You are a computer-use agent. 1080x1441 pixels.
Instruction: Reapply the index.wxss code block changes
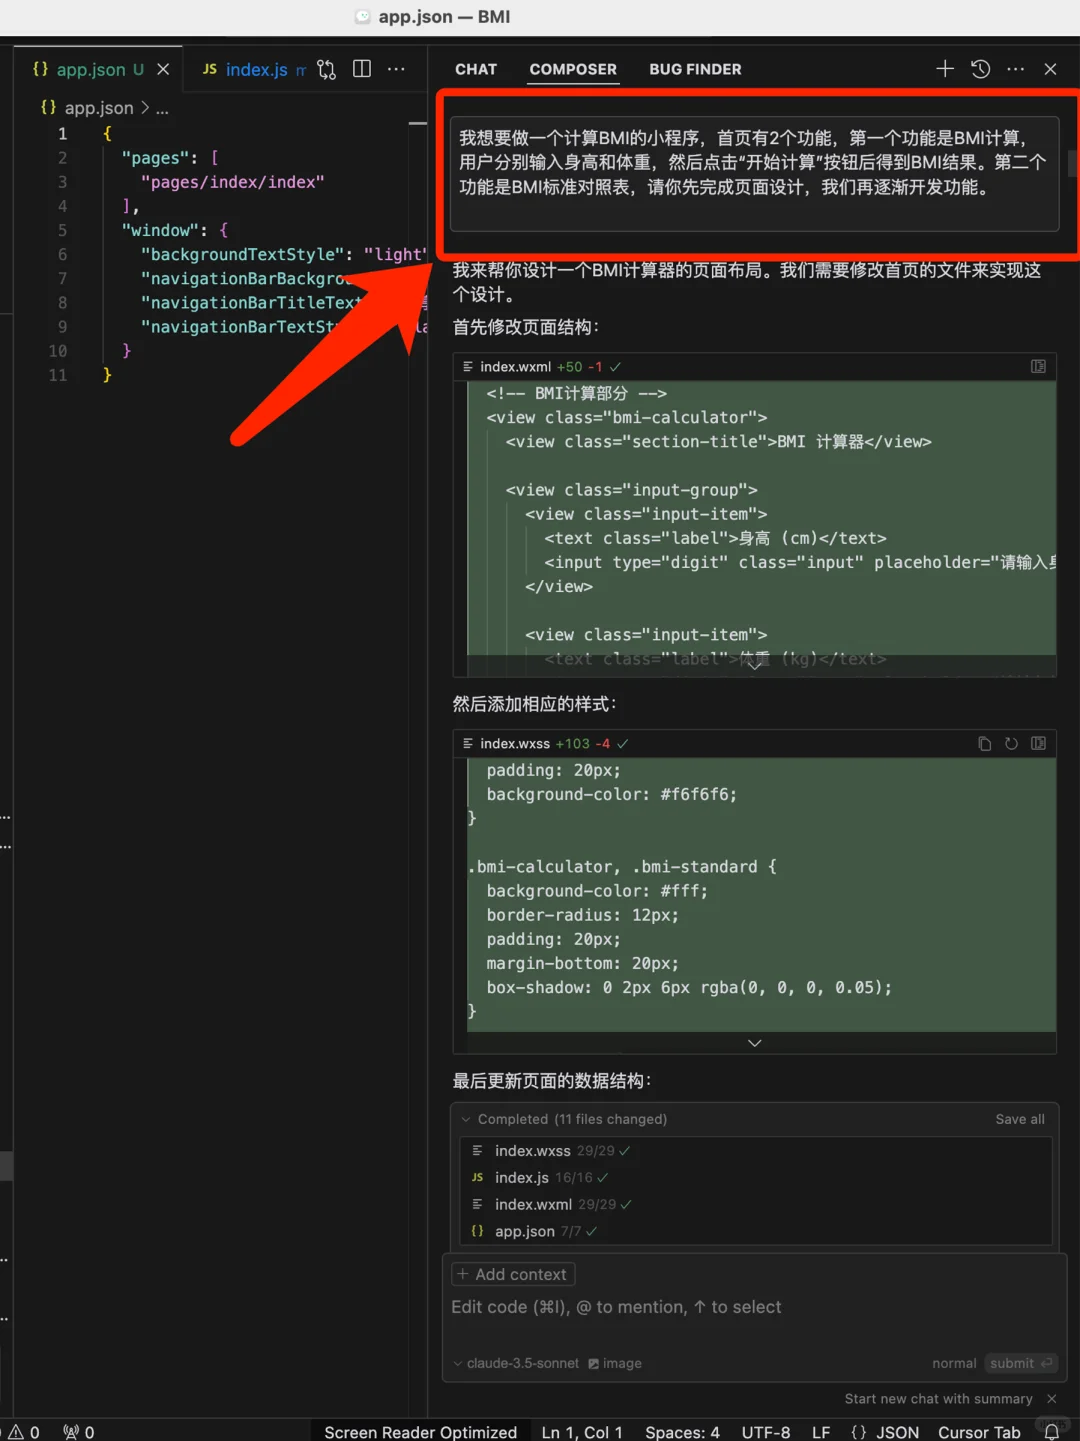point(1011,743)
